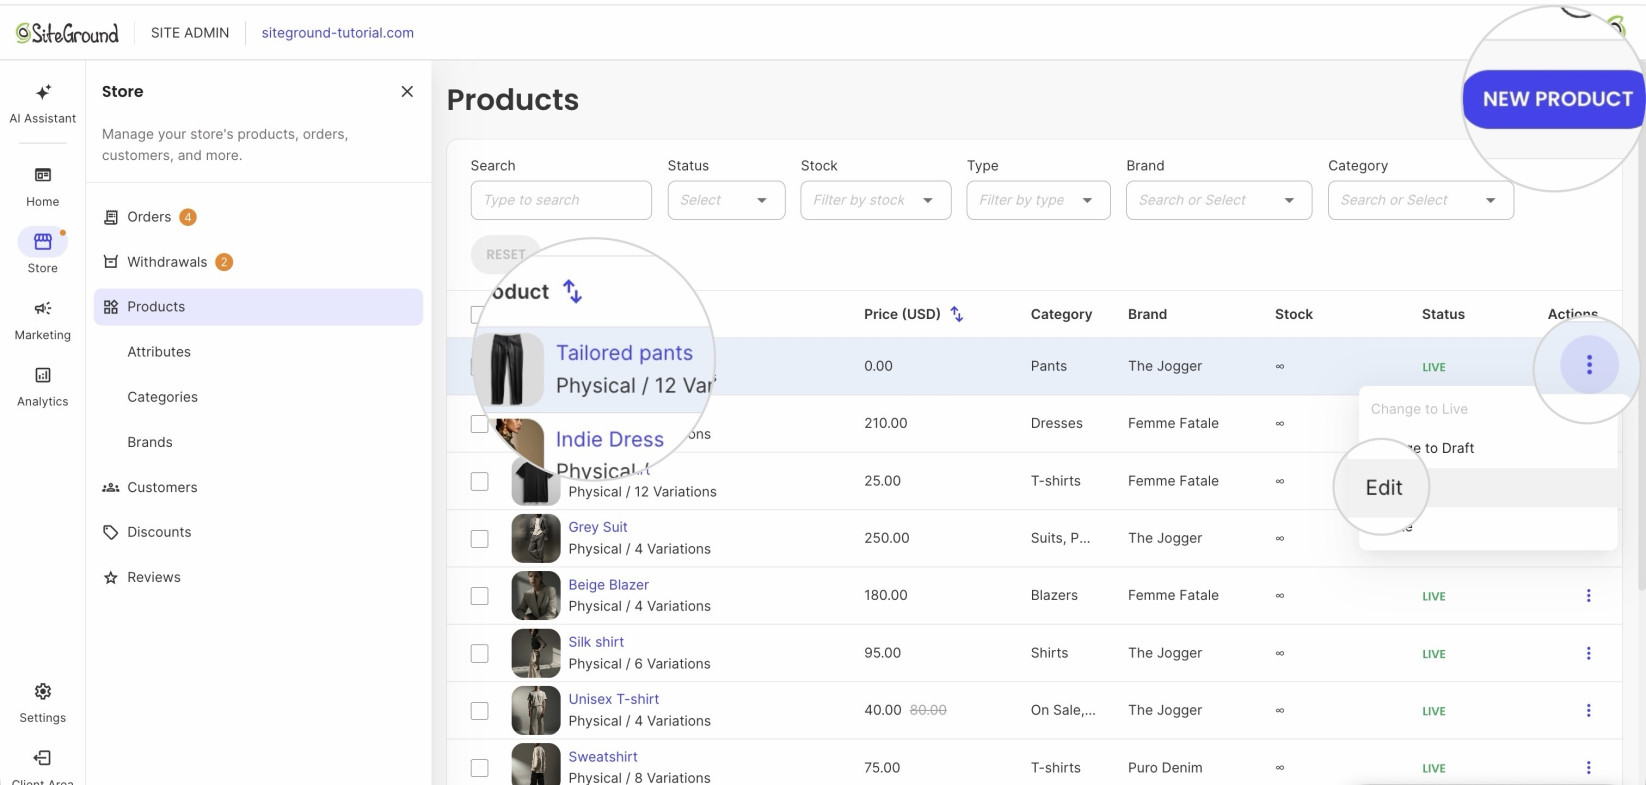Viewport: 1646px width, 785px height.
Task: Open the actions menu for Unisex T-shirt
Action: click(1588, 711)
